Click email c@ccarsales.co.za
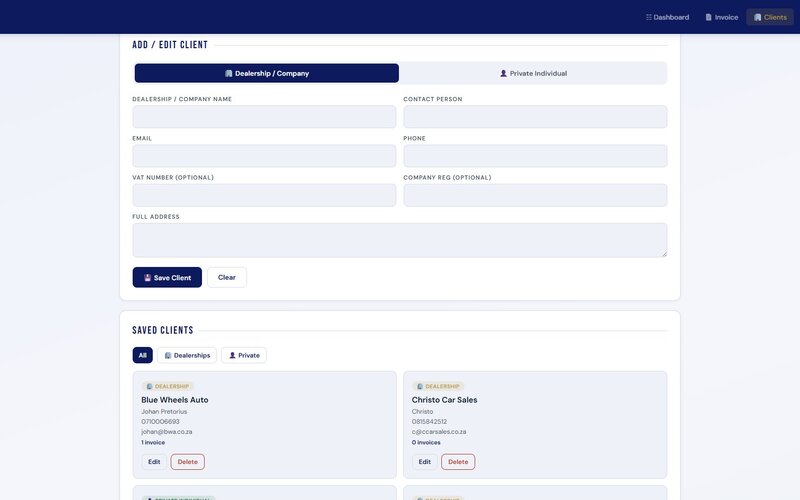Viewport: 800px width, 500px height. tap(439, 432)
